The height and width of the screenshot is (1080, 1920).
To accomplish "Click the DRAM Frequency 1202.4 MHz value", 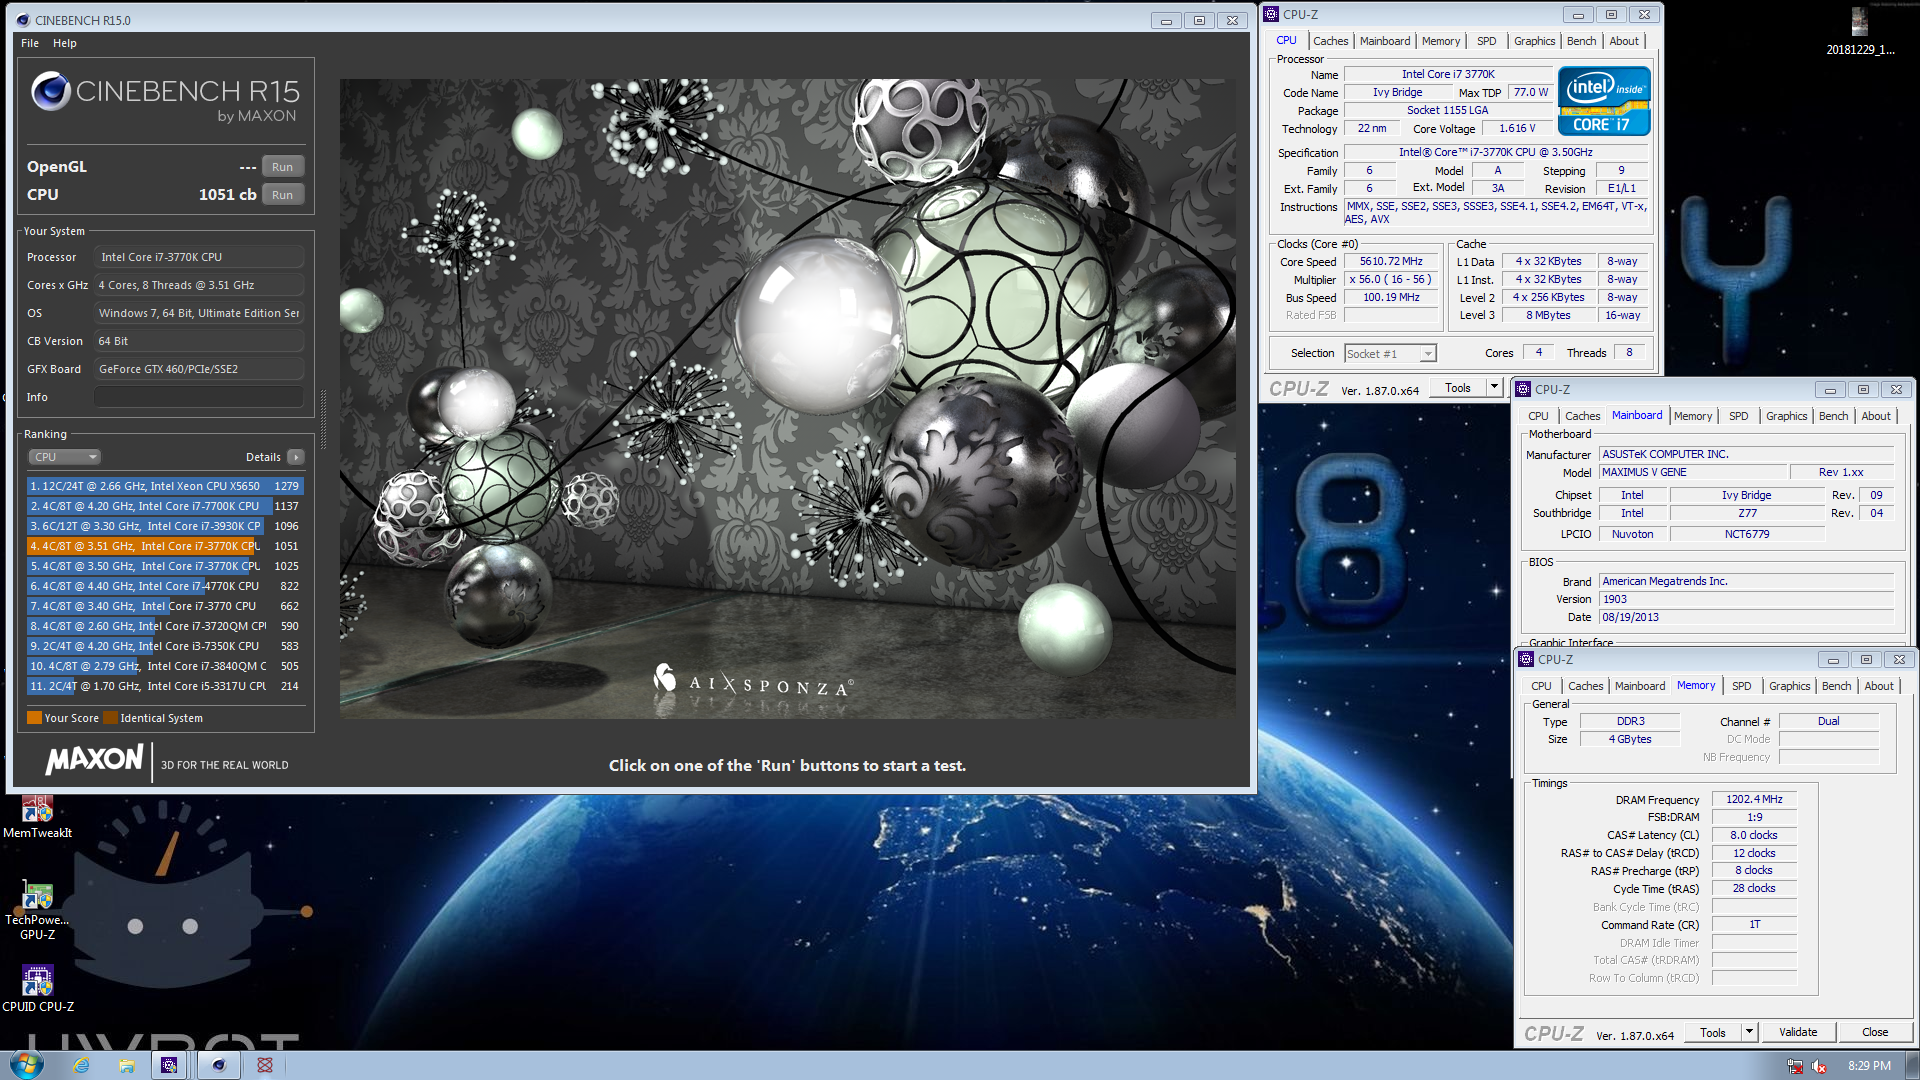I will pyautogui.click(x=1754, y=799).
